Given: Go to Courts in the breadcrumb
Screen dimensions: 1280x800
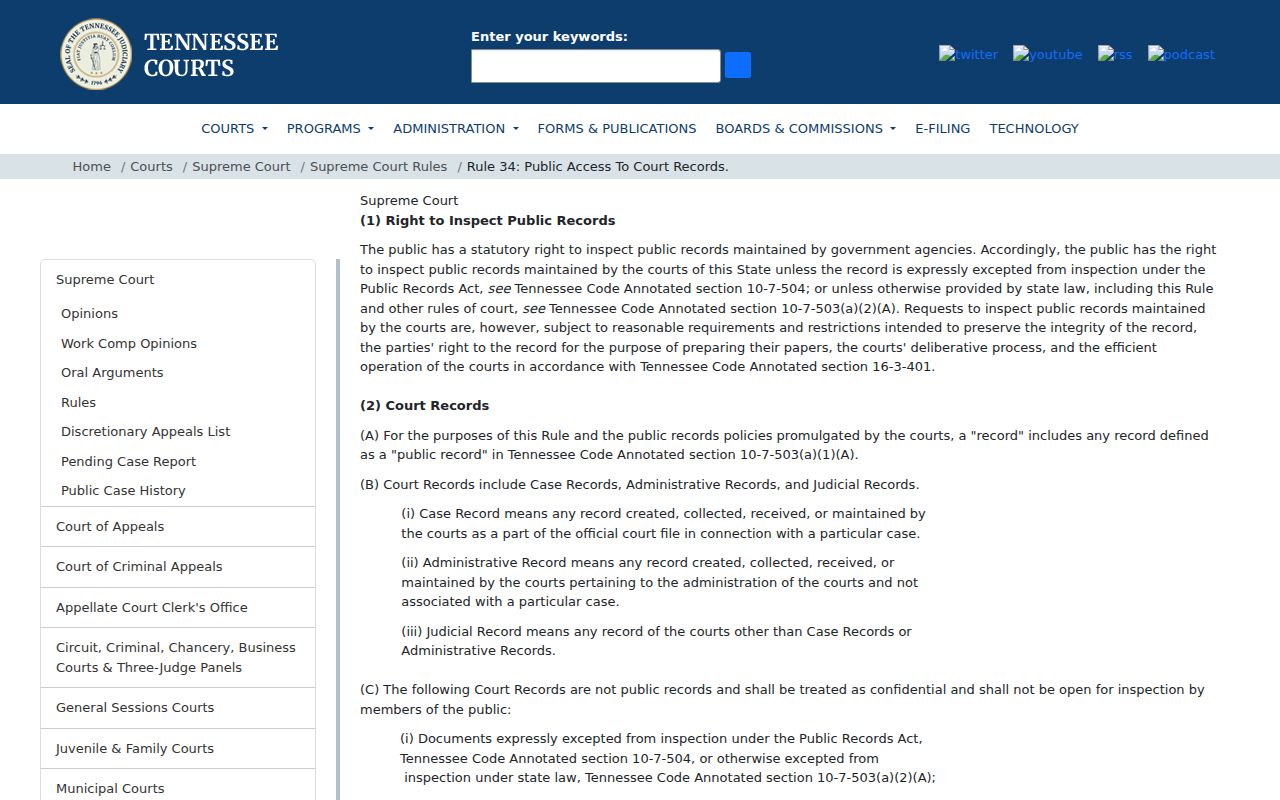Looking at the screenshot, I should pos(151,167).
